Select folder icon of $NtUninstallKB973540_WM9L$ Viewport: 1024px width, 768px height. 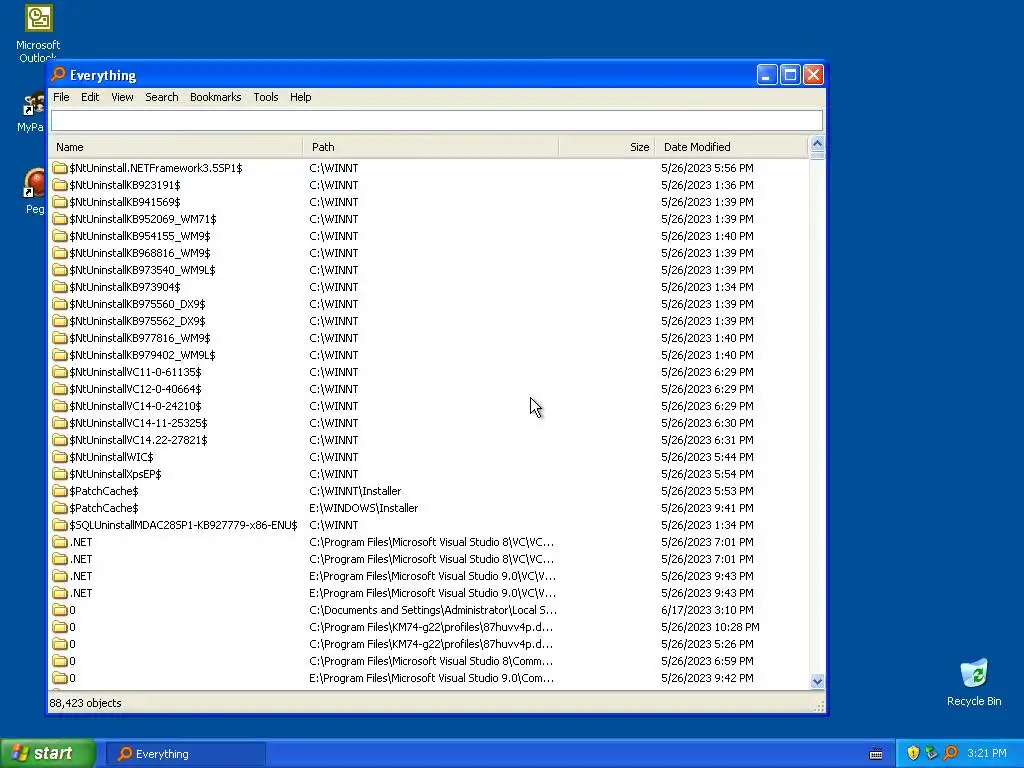pos(60,270)
